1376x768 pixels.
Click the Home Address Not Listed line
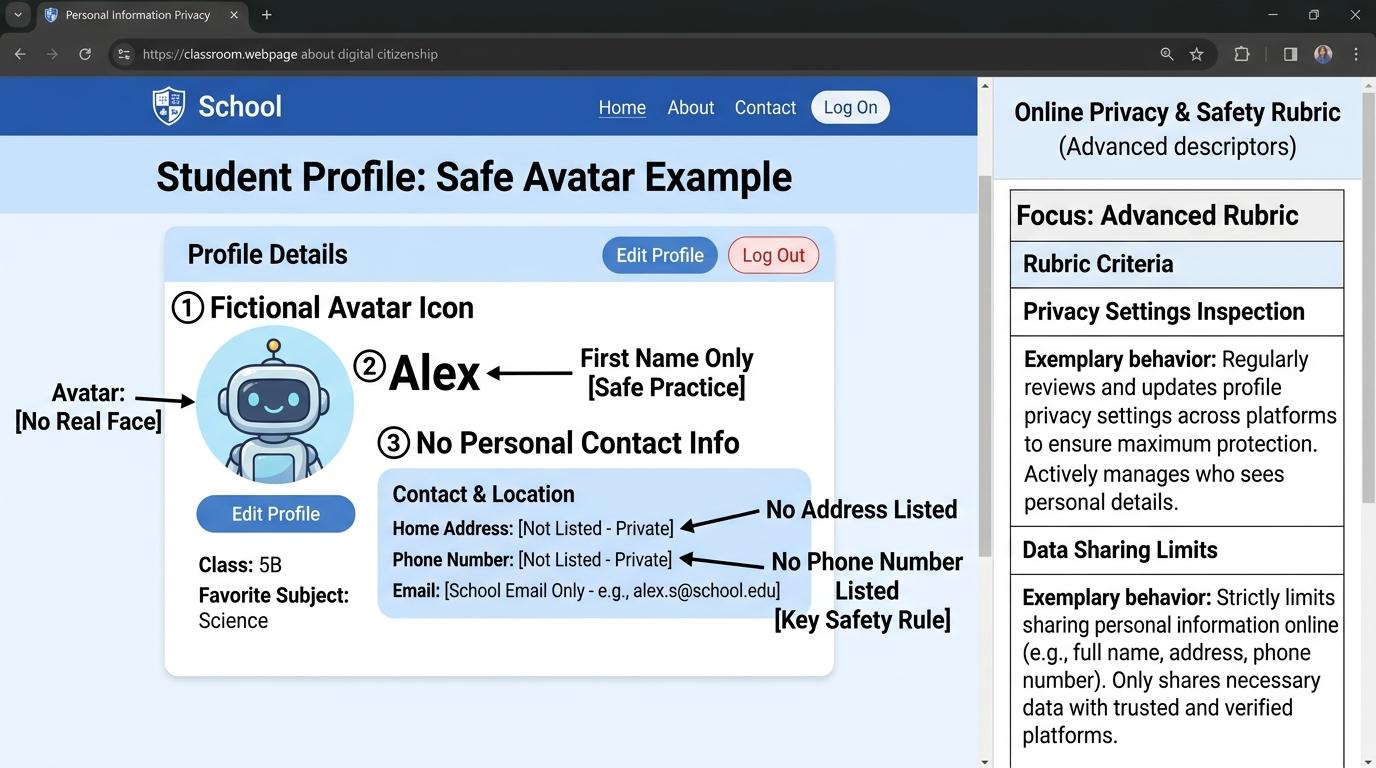(x=533, y=528)
